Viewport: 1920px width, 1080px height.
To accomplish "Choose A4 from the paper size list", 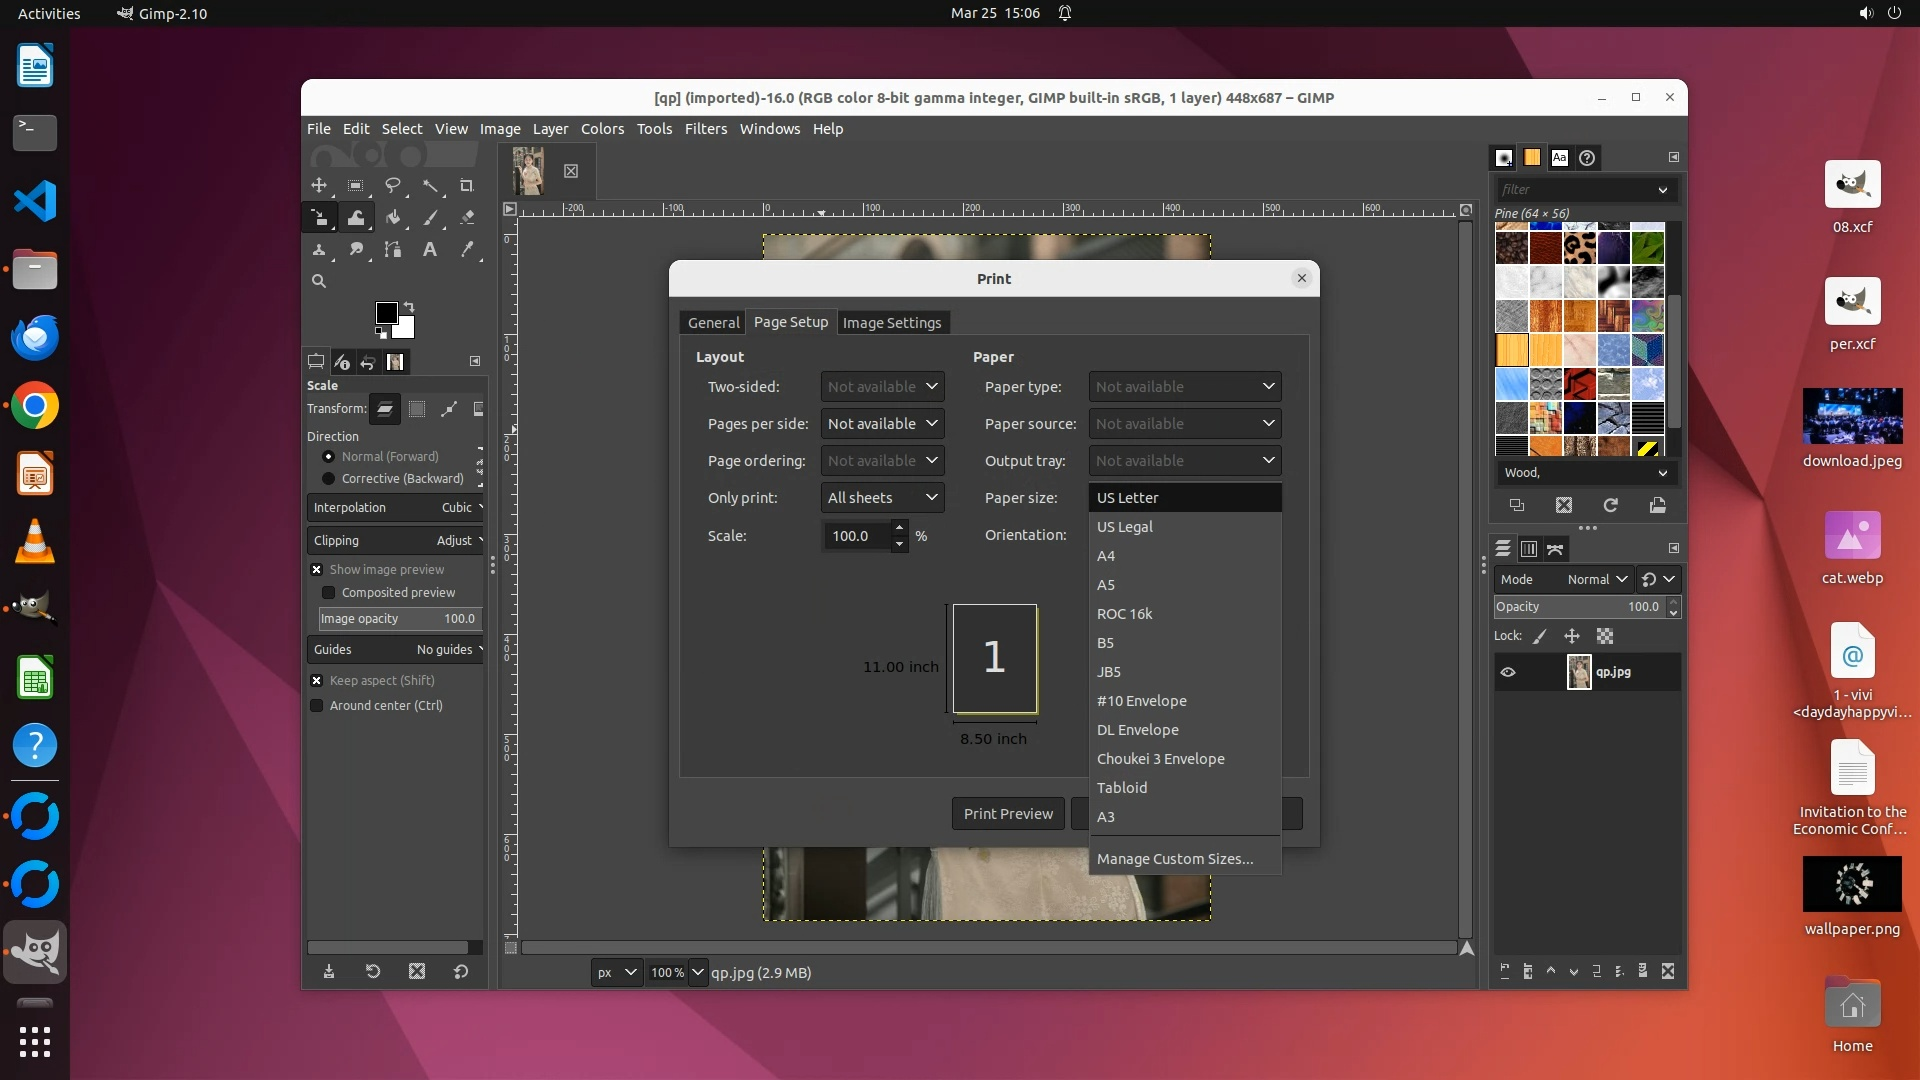I will [x=1106, y=556].
